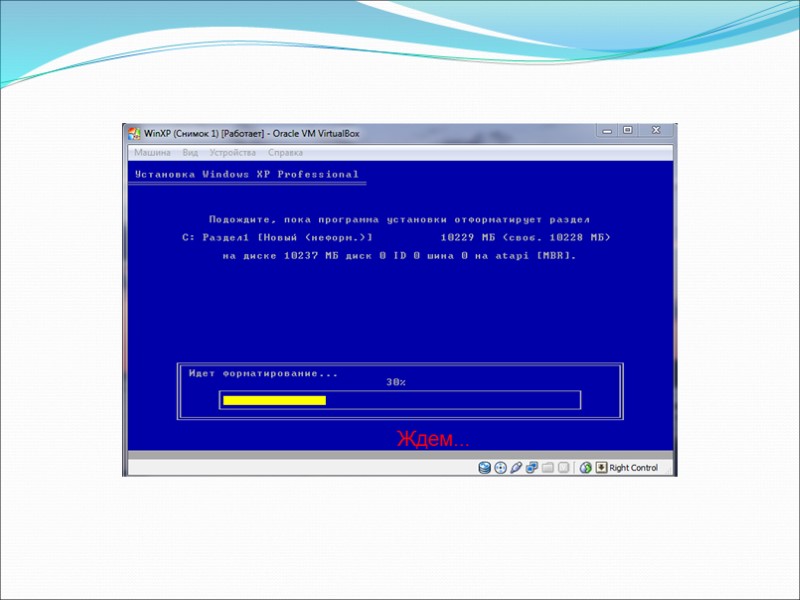Click the shared folders icon
The width and height of the screenshot is (800, 600).
coord(547,467)
